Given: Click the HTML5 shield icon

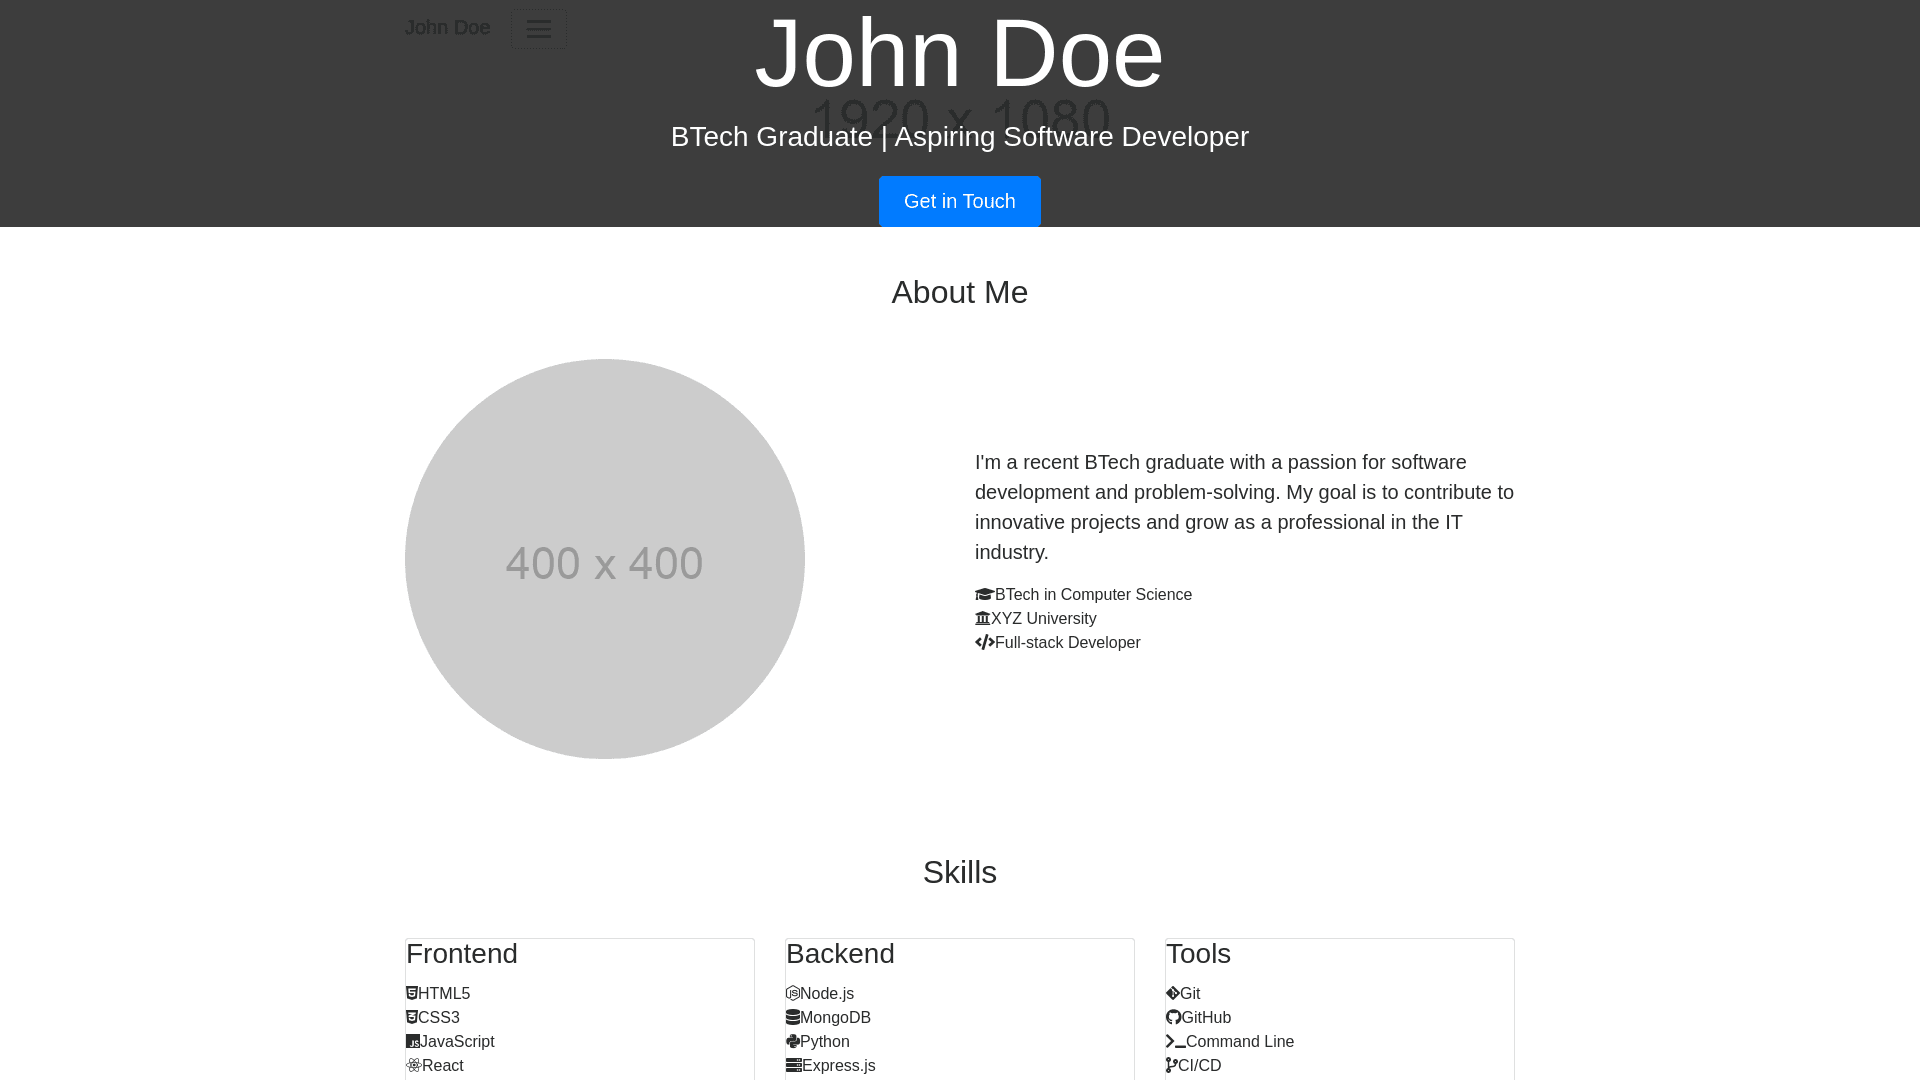Looking at the screenshot, I should coord(412,994).
